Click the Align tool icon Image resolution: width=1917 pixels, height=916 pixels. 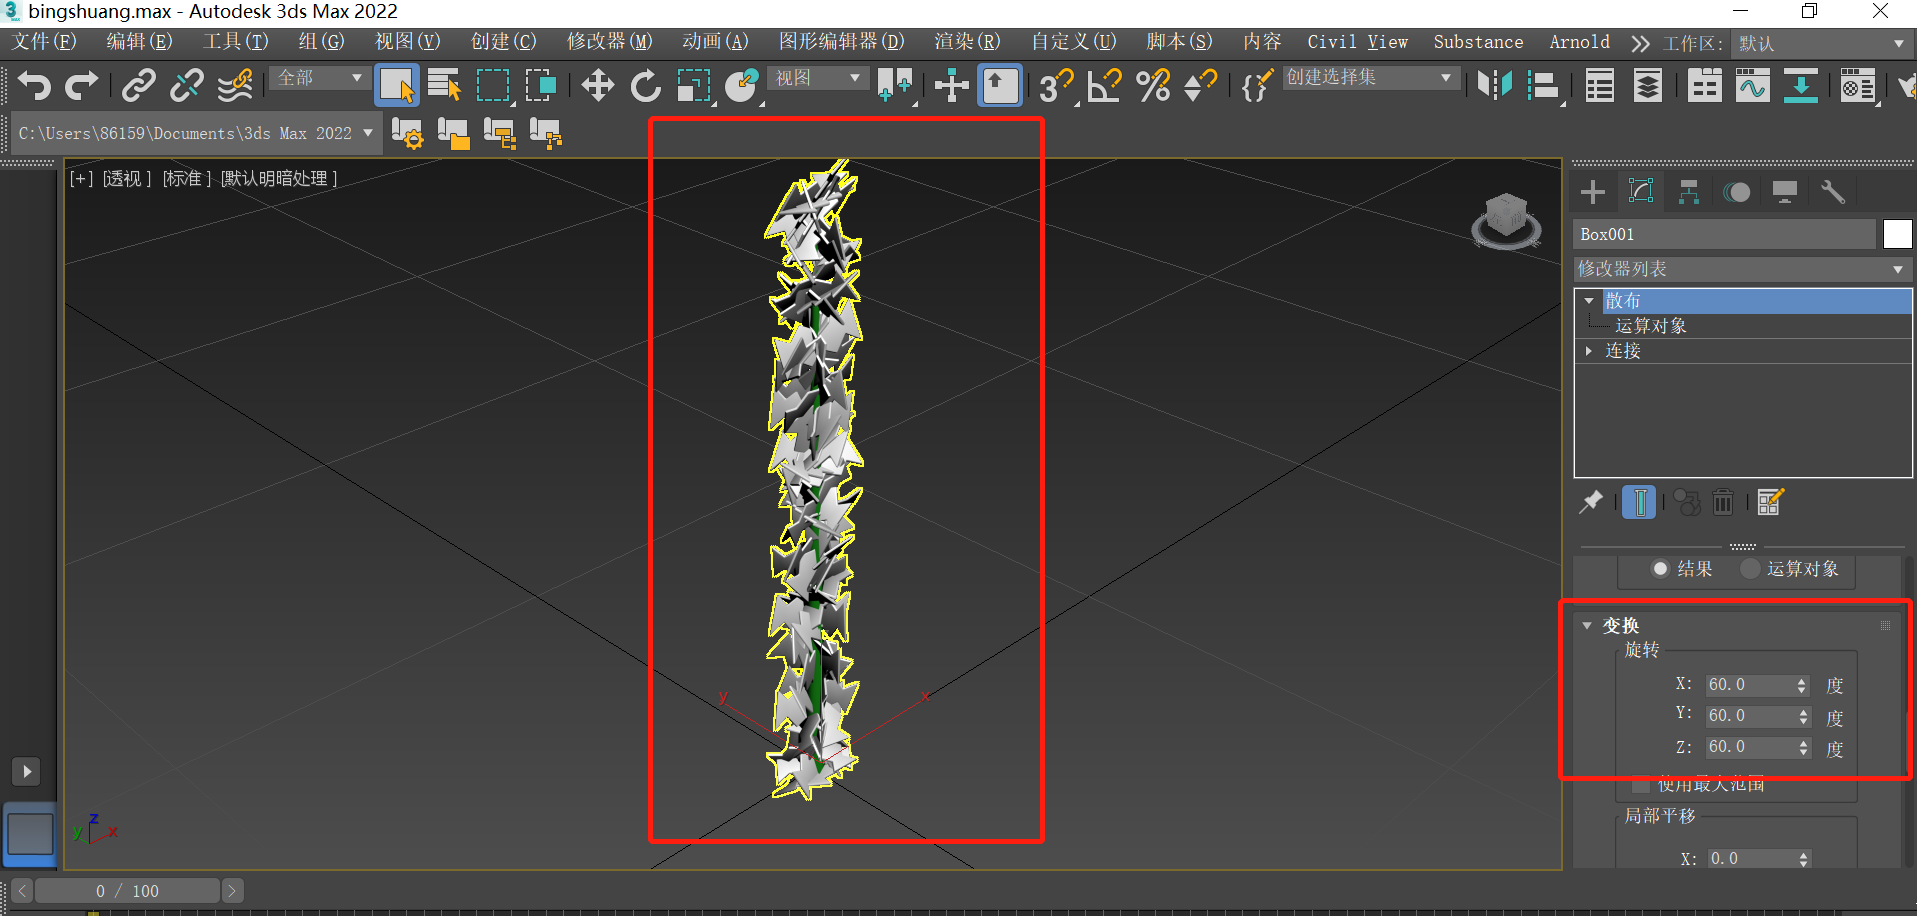click(x=1544, y=86)
